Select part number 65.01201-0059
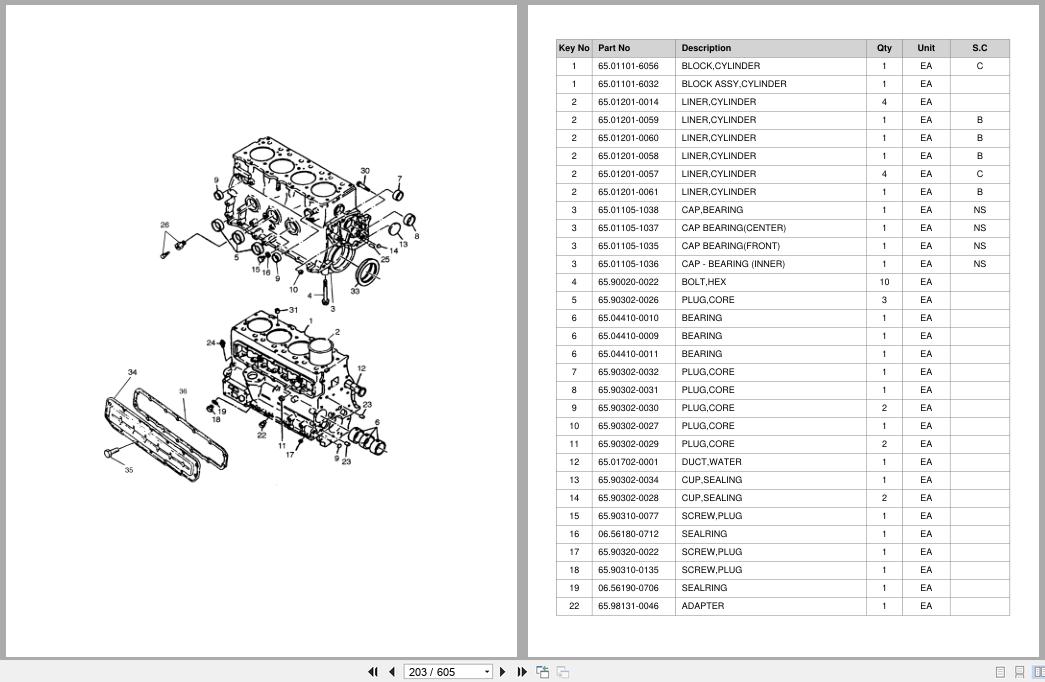This screenshot has height=682, width=1045. click(628, 120)
